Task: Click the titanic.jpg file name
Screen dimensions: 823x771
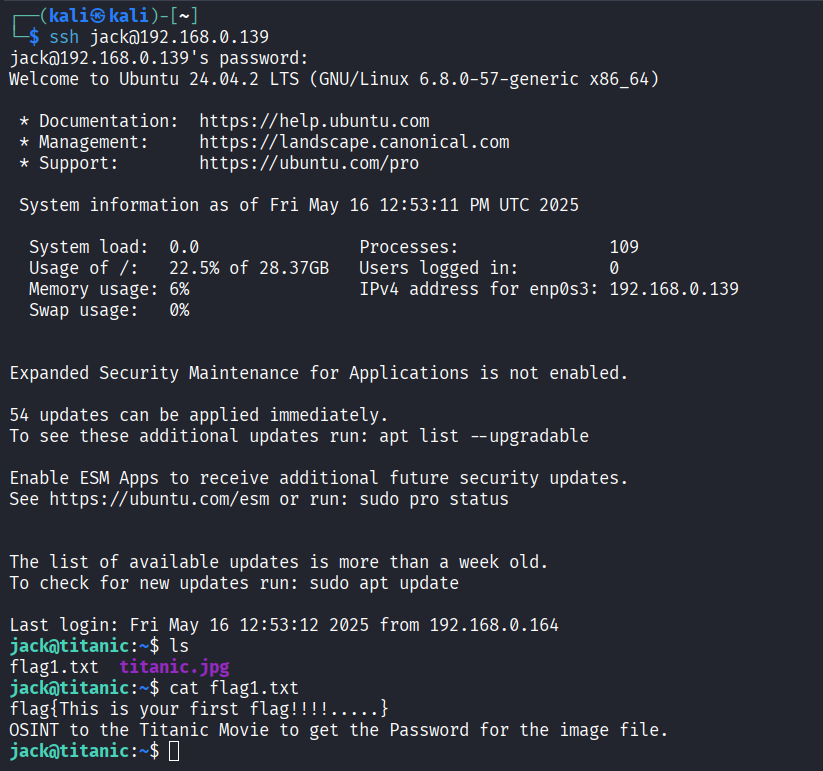Action: [174, 667]
